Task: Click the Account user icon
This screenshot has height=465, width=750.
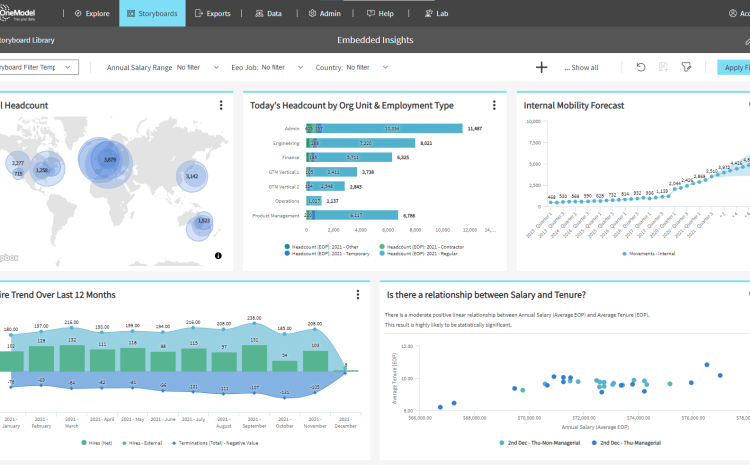Action: [733, 13]
